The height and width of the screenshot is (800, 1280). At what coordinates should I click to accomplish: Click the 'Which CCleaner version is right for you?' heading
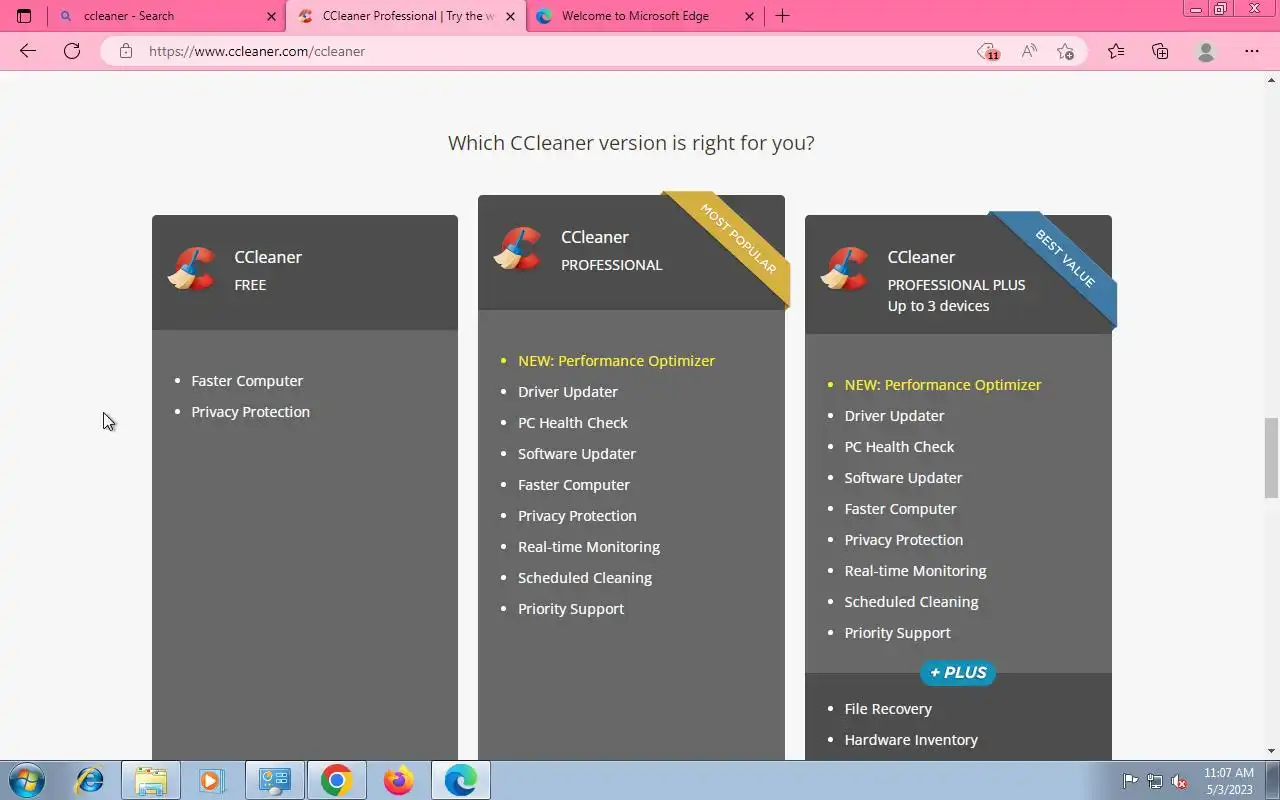pos(631,142)
